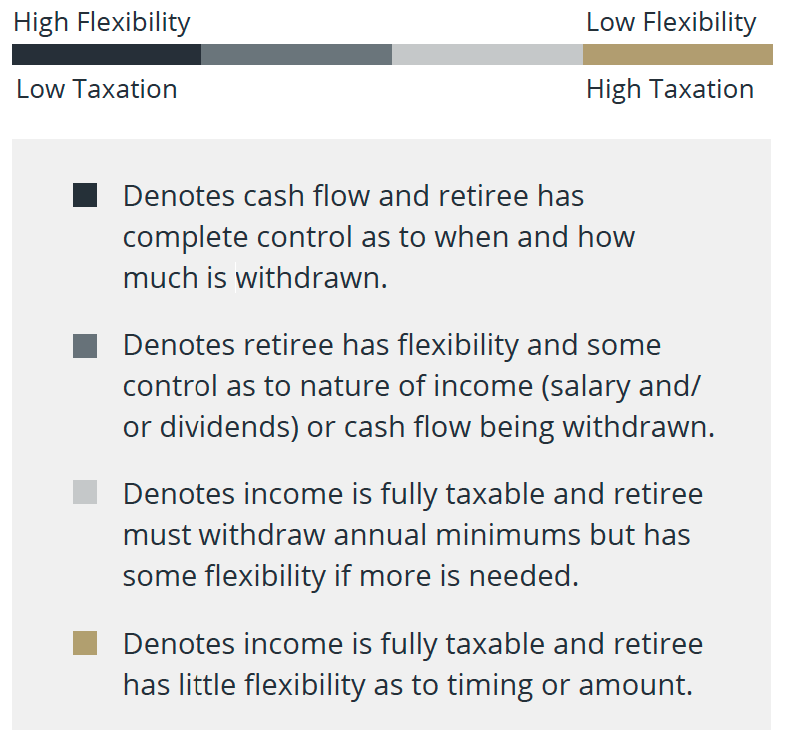The height and width of the screenshot is (753, 786).
Task: Click the light gray legend square
Action: (85, 492)
